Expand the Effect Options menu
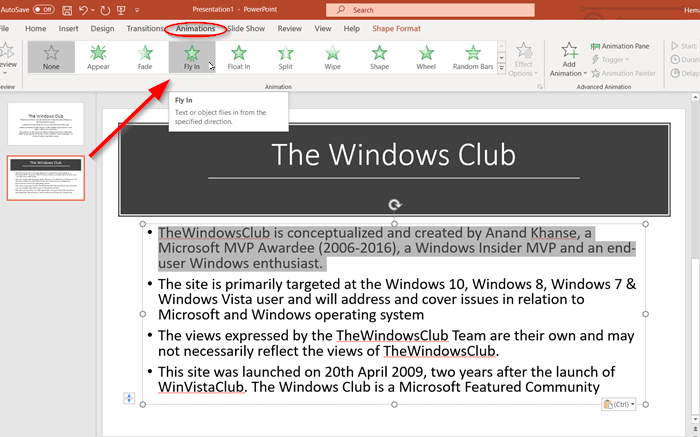Viewport: 700px width, 437px height. (x=523, y=60)
